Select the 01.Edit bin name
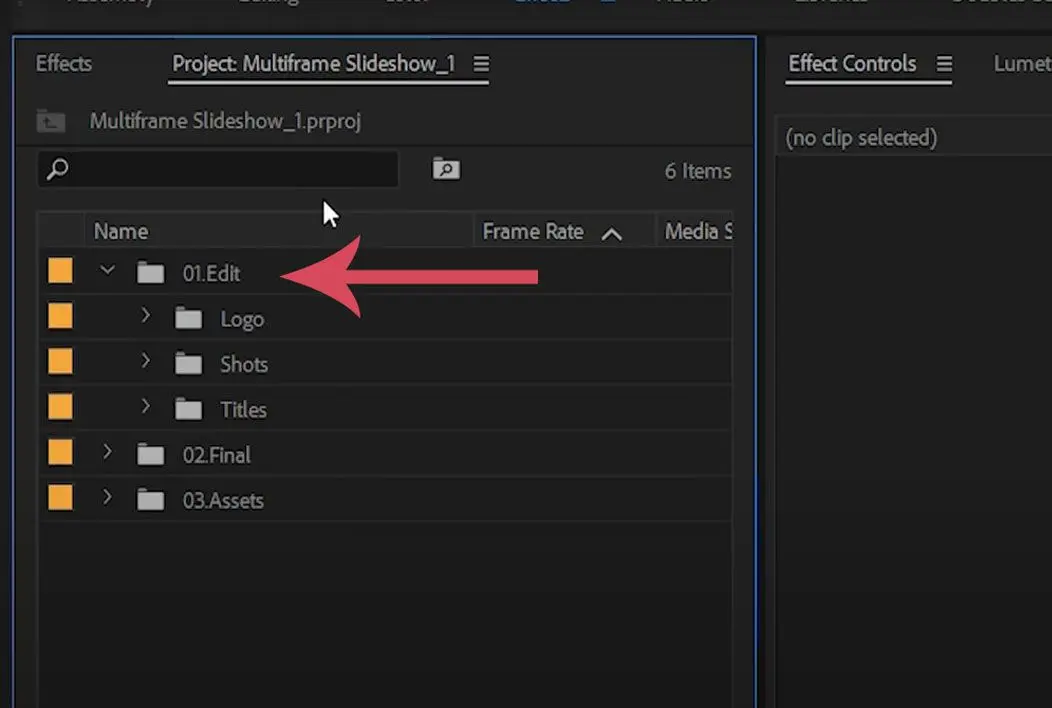The width and height of the screenshot is (1052, 708). coord(211,273)
